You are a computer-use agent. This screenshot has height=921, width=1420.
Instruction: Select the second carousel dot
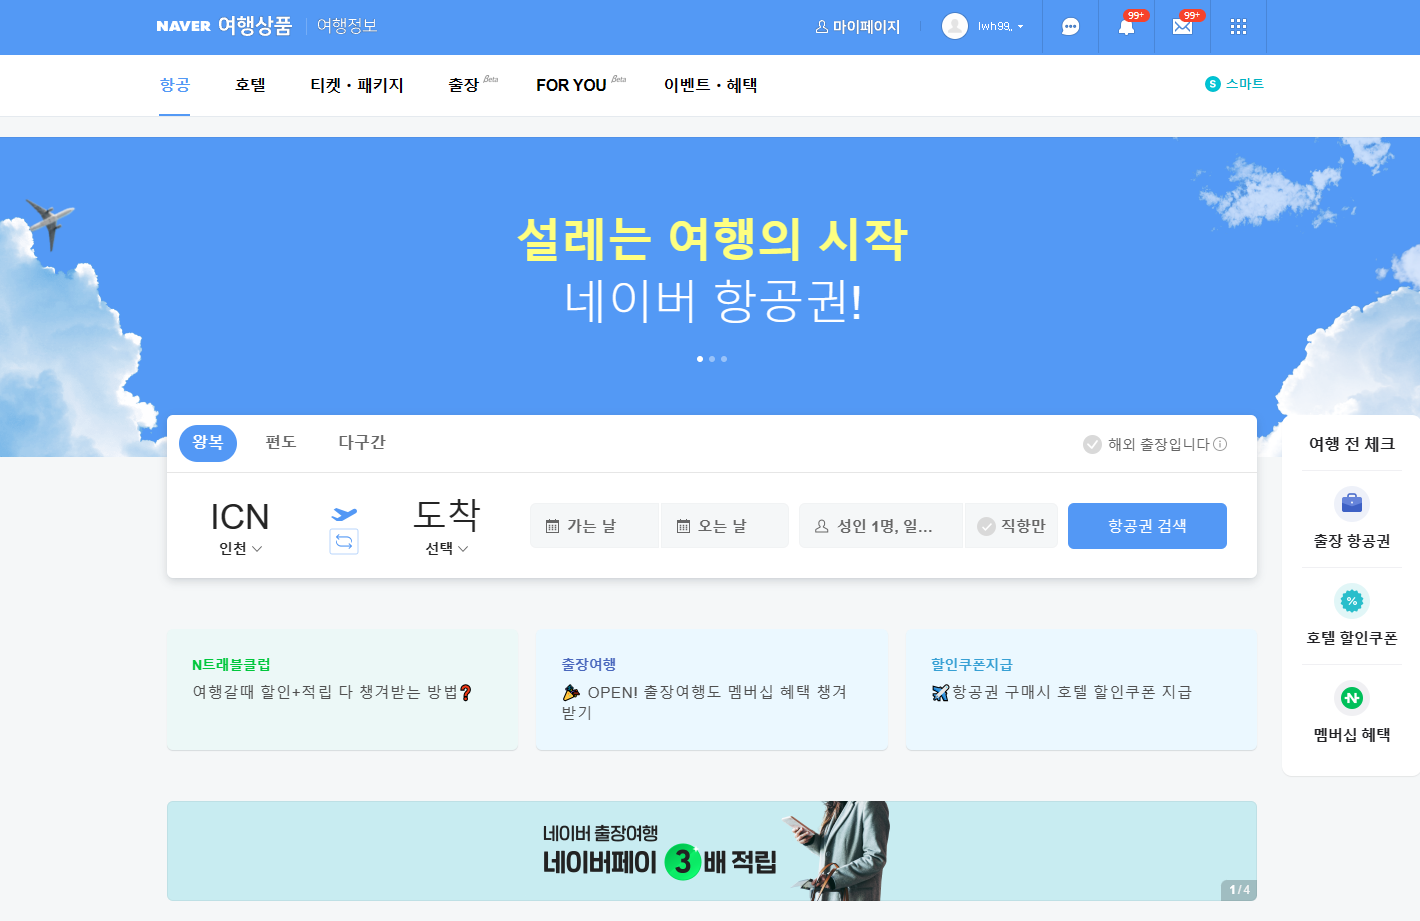point(712,358)
